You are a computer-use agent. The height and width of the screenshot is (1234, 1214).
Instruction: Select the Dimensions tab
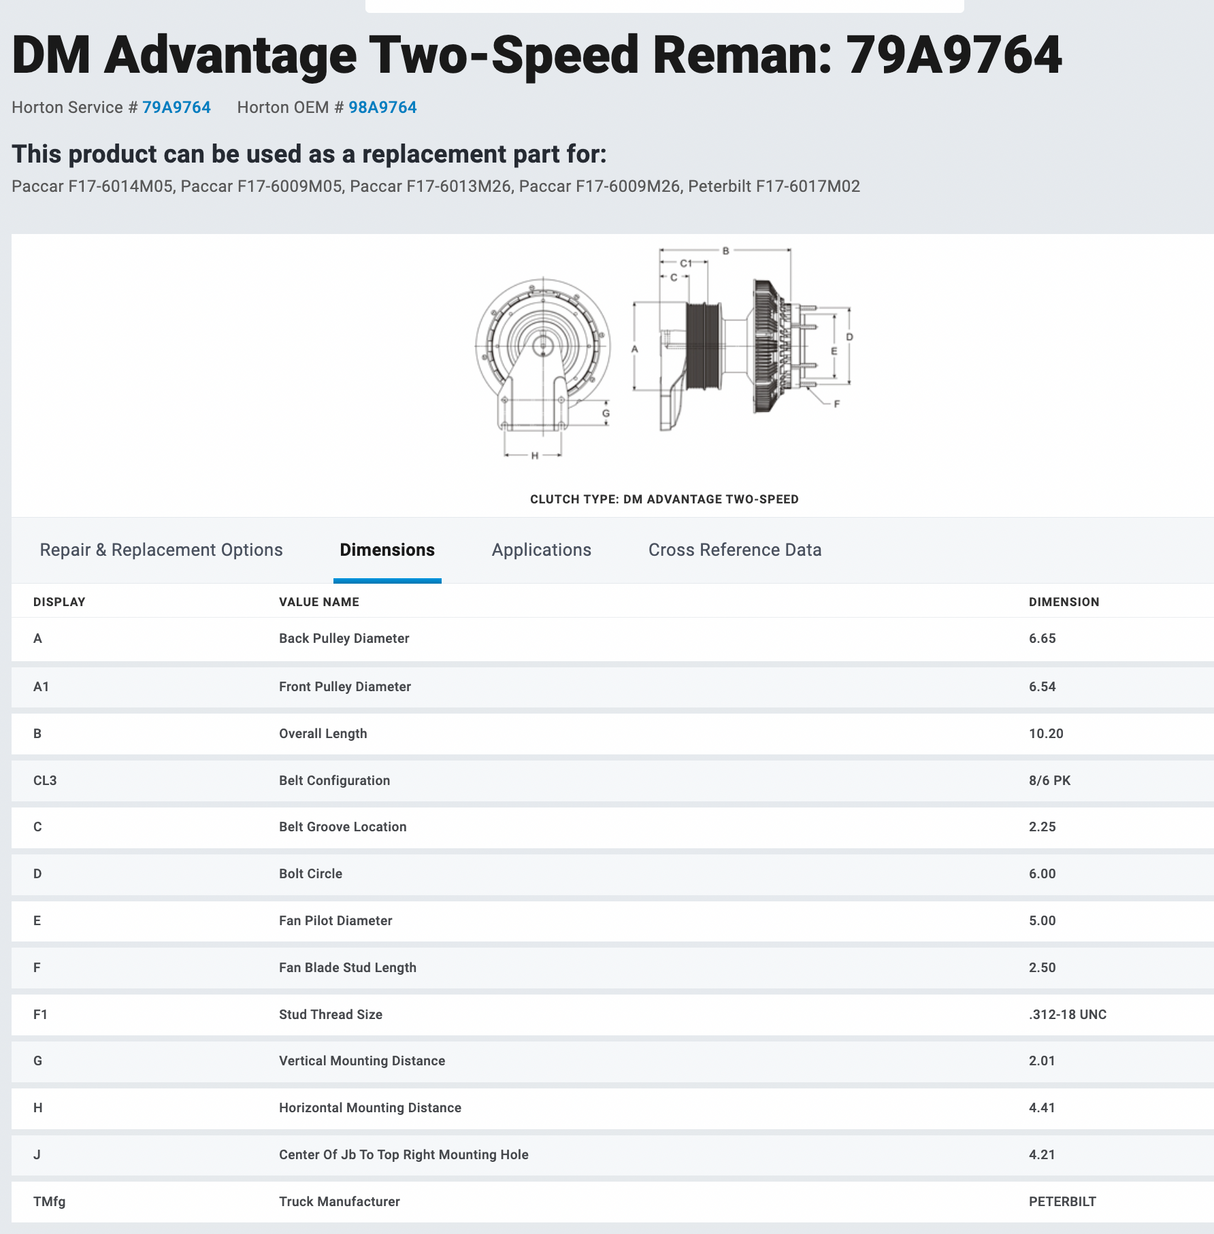coord(387,550)
